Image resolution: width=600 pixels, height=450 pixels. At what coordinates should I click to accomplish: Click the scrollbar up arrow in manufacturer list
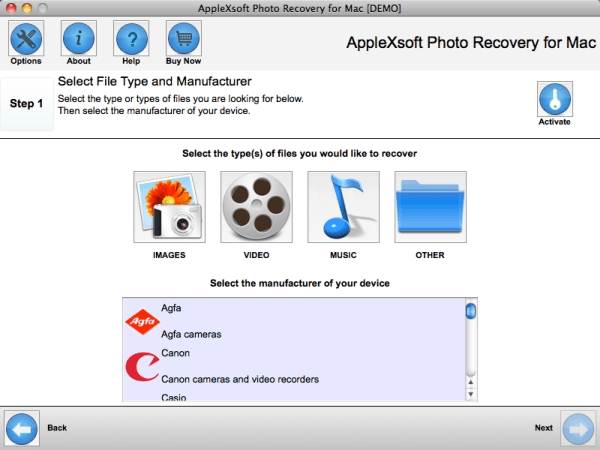[x=471, y=382]
